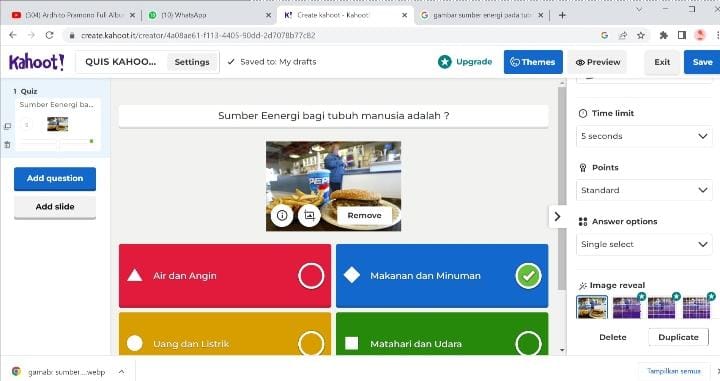The height and width of the screenshot is (381, 720).
Task: Click Tampilkan semua downloads link
Action: click(x=674, y=371)
